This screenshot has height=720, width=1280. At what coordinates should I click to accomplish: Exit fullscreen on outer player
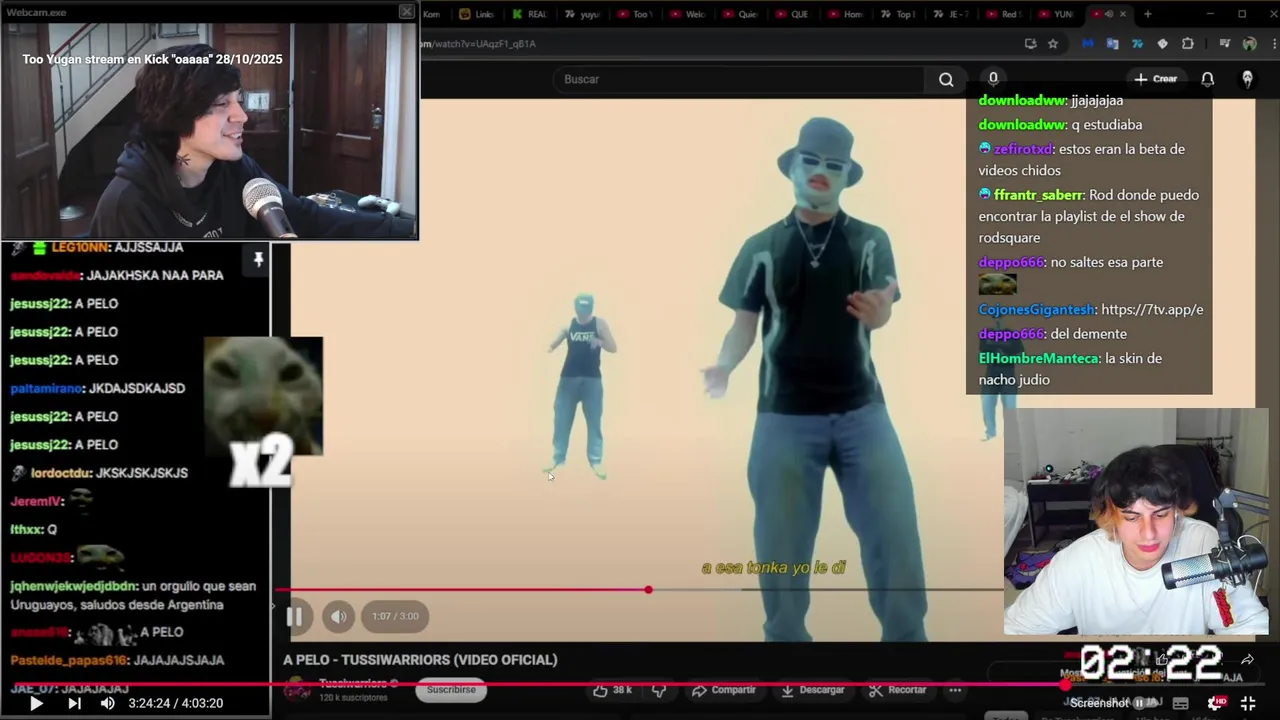pos(1248,703)
